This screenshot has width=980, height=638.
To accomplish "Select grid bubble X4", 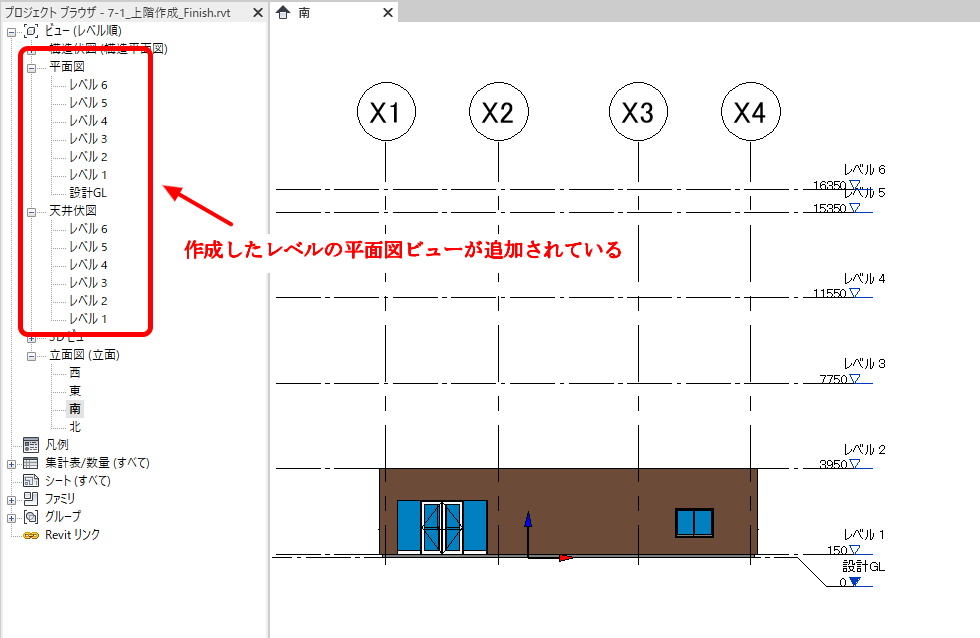I will [x=751, y=112].
